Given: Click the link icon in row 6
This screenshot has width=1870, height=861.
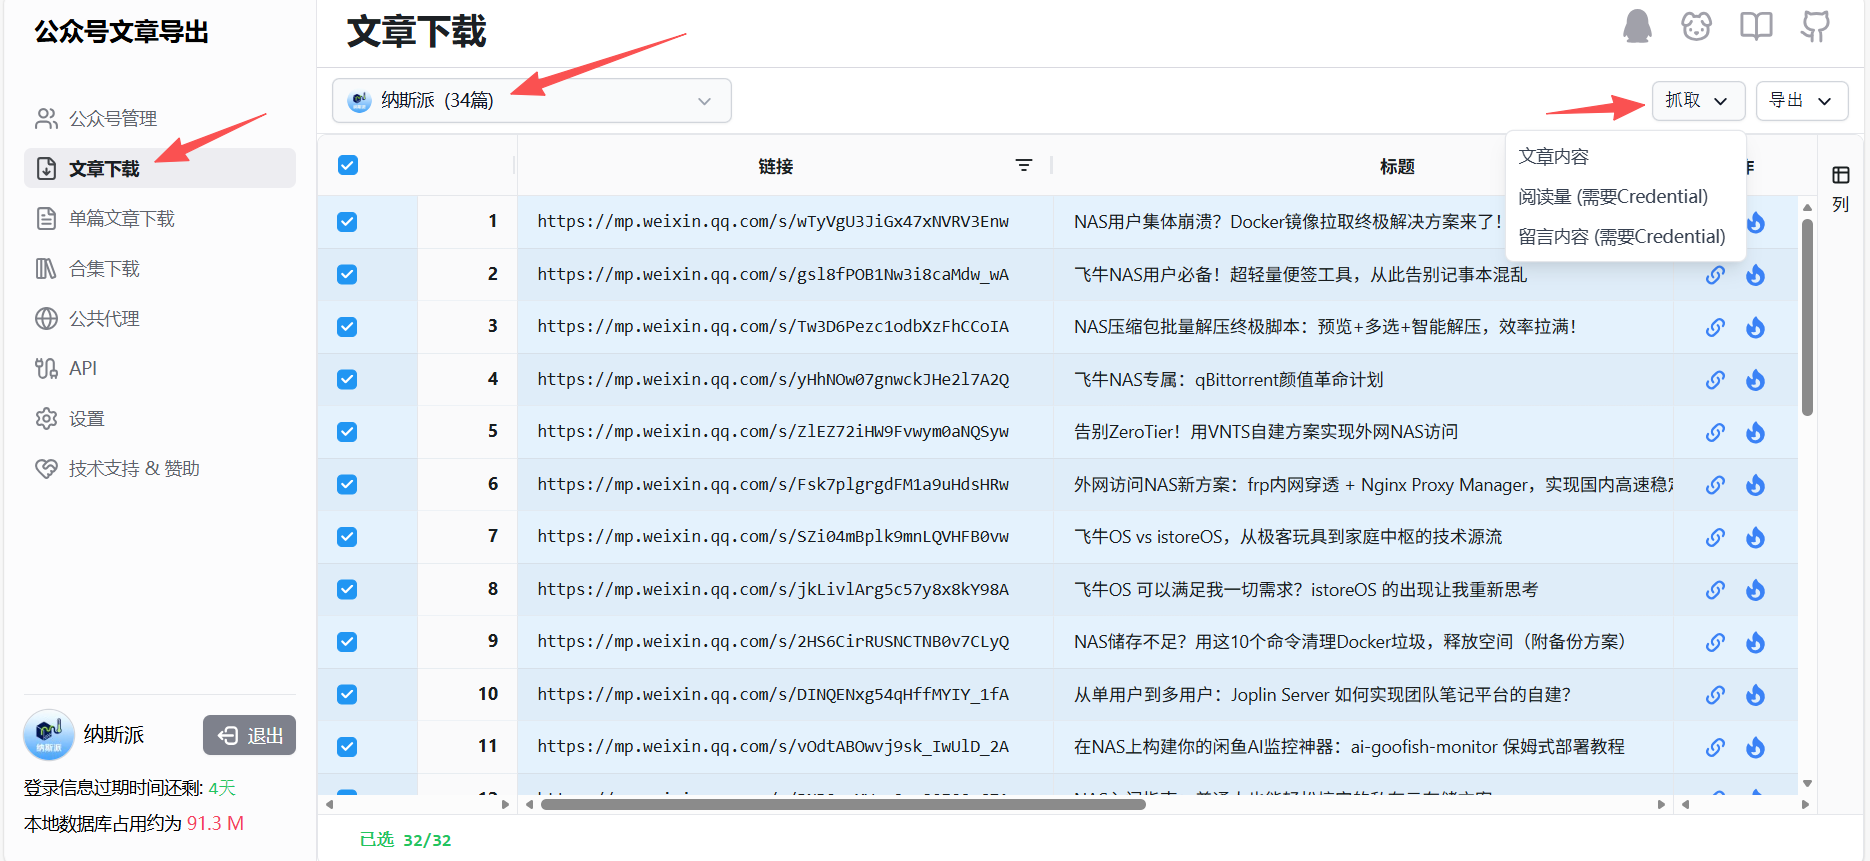Looking at the screenshot, I should tap(1715, 485).
